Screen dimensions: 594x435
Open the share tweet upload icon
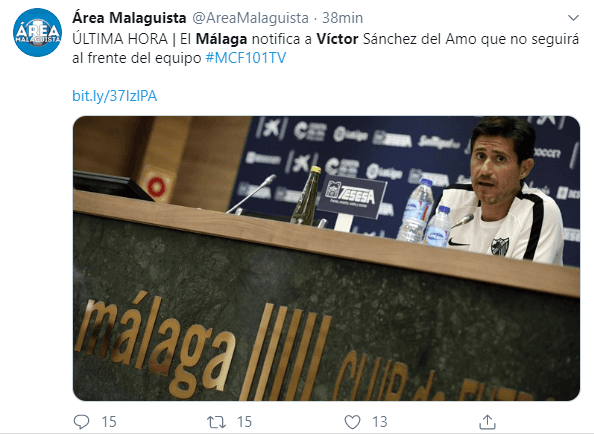[487, 422]
